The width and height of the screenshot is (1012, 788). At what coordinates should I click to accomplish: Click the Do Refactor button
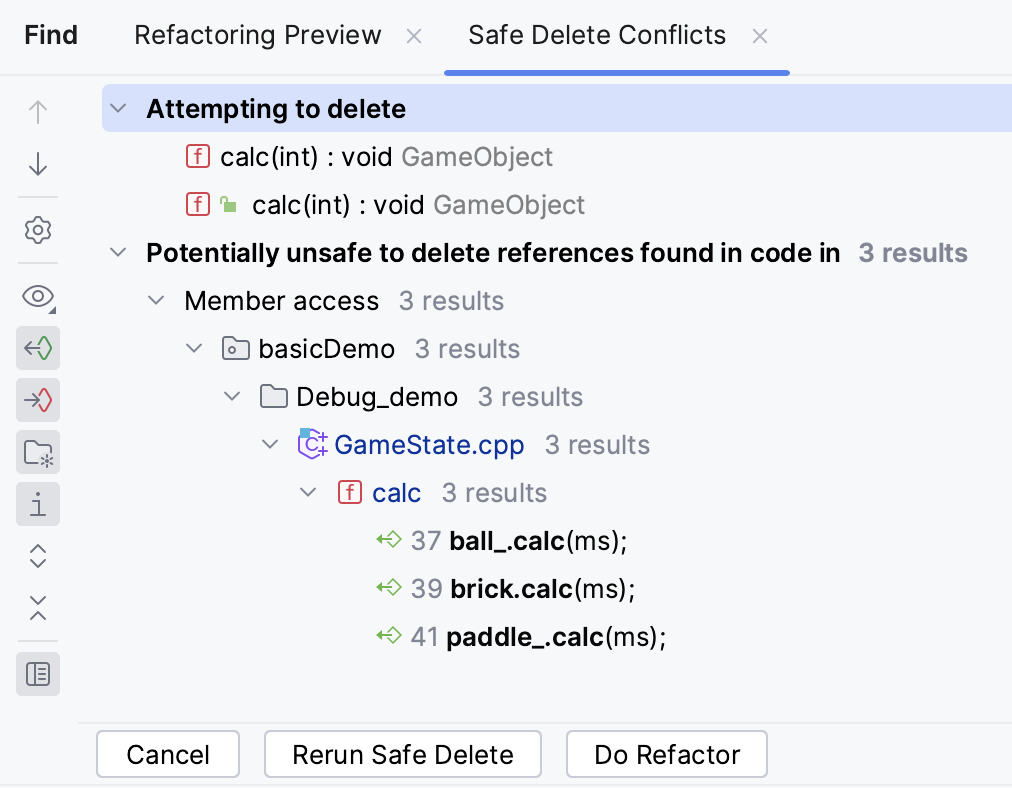point(666,754)
